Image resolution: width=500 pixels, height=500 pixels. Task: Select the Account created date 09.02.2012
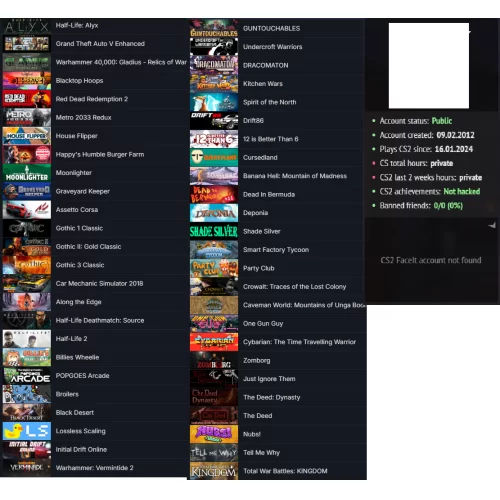(455, 135)
